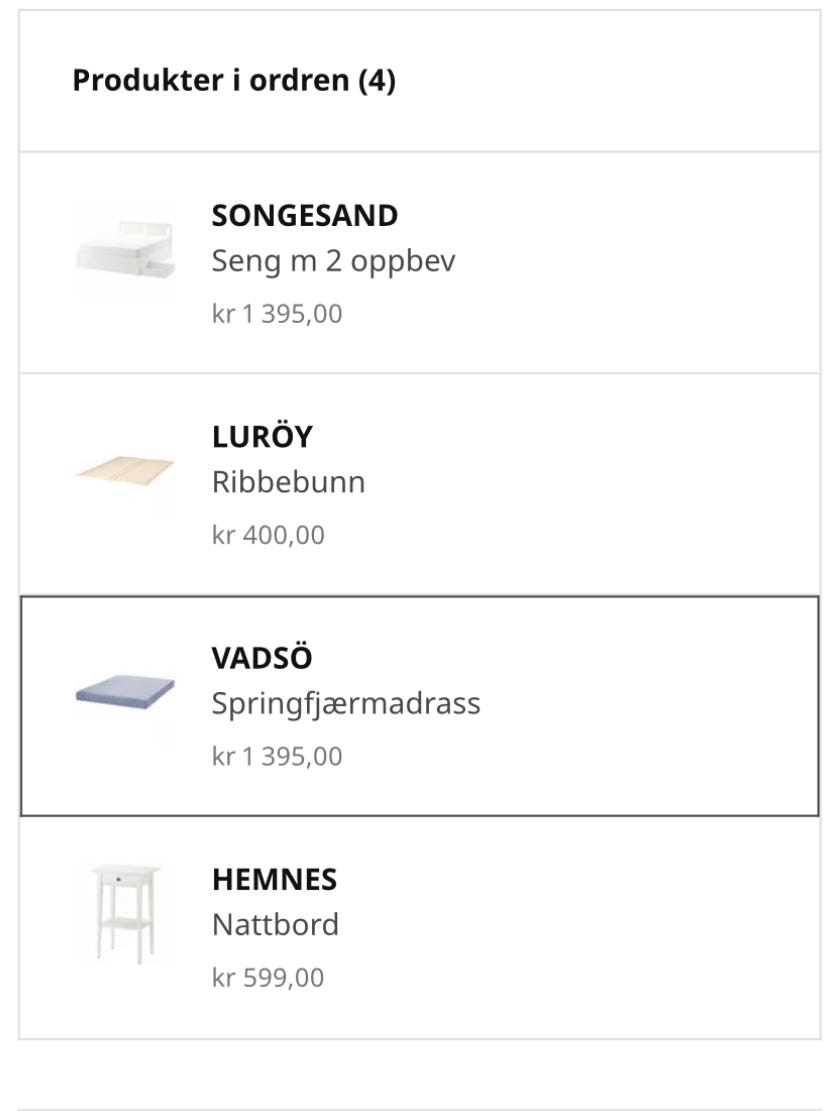The height and width of the screenshot is (1111, 828).
Task: Select the 'Nattbord' description text
Action: (275, 925)
